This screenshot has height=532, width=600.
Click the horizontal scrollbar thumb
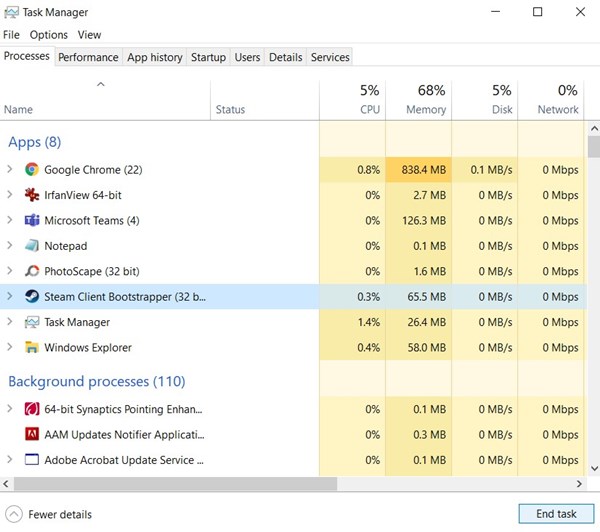(x=175, y=484)
